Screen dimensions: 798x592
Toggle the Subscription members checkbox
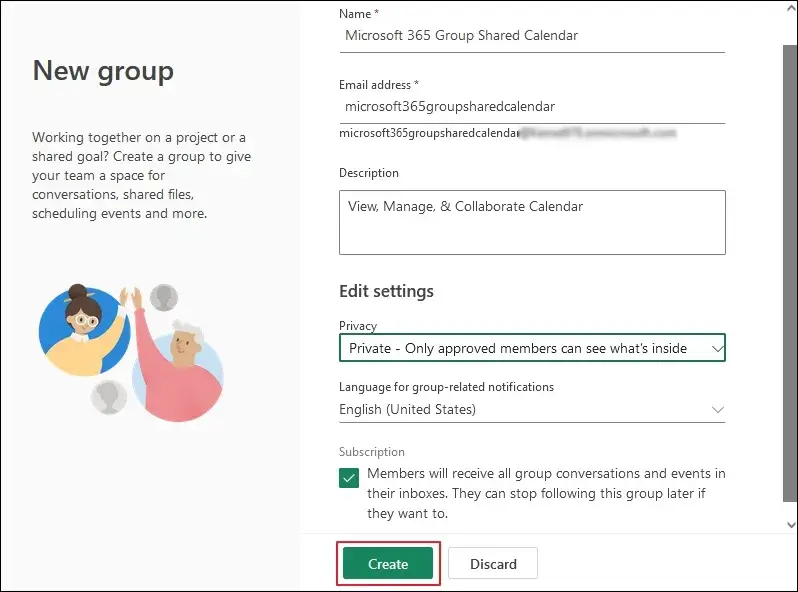349,478
